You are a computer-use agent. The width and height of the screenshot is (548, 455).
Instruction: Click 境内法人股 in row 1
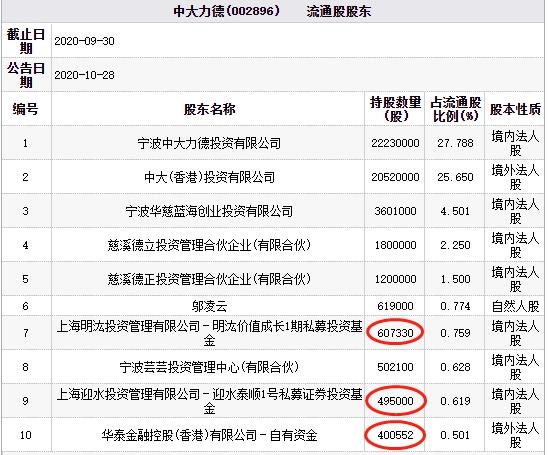click(x=515, y=143)
